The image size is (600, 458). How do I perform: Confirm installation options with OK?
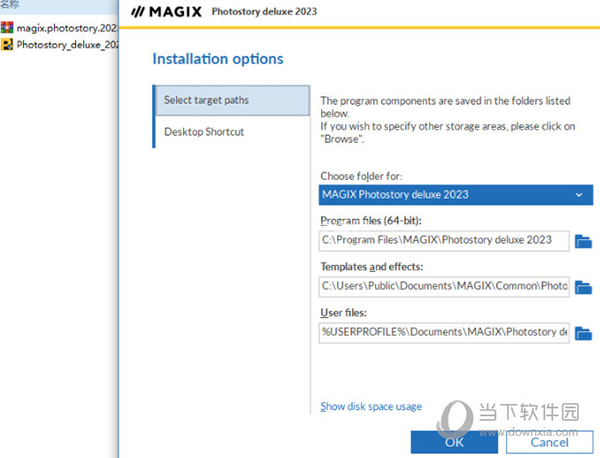454,442
